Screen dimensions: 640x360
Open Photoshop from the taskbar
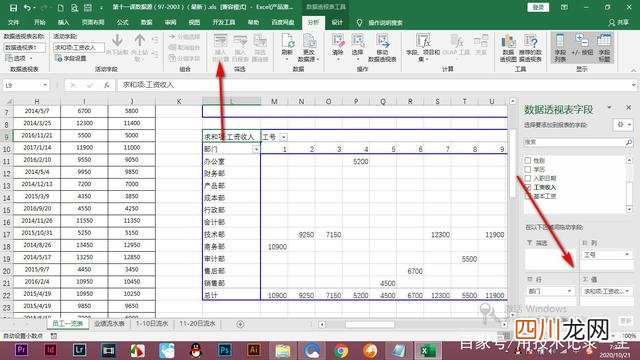[224, 350]
